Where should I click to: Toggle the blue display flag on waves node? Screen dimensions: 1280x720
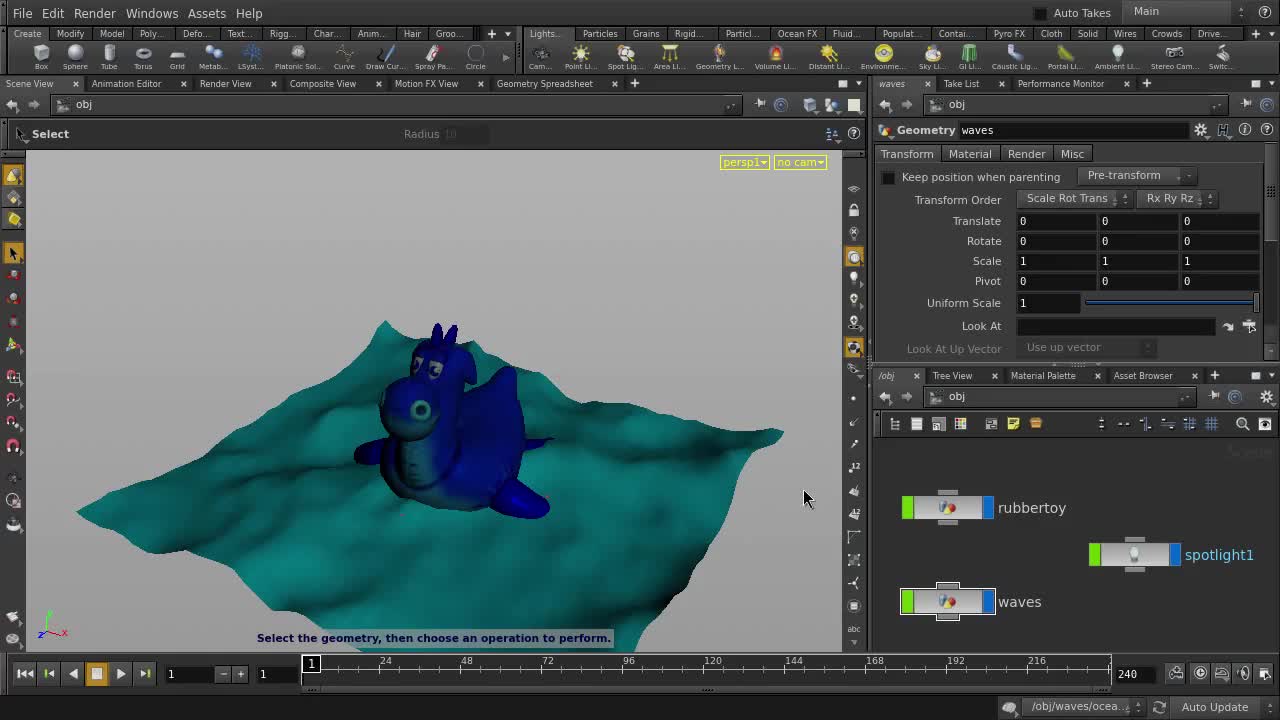(x=989, y=601)
